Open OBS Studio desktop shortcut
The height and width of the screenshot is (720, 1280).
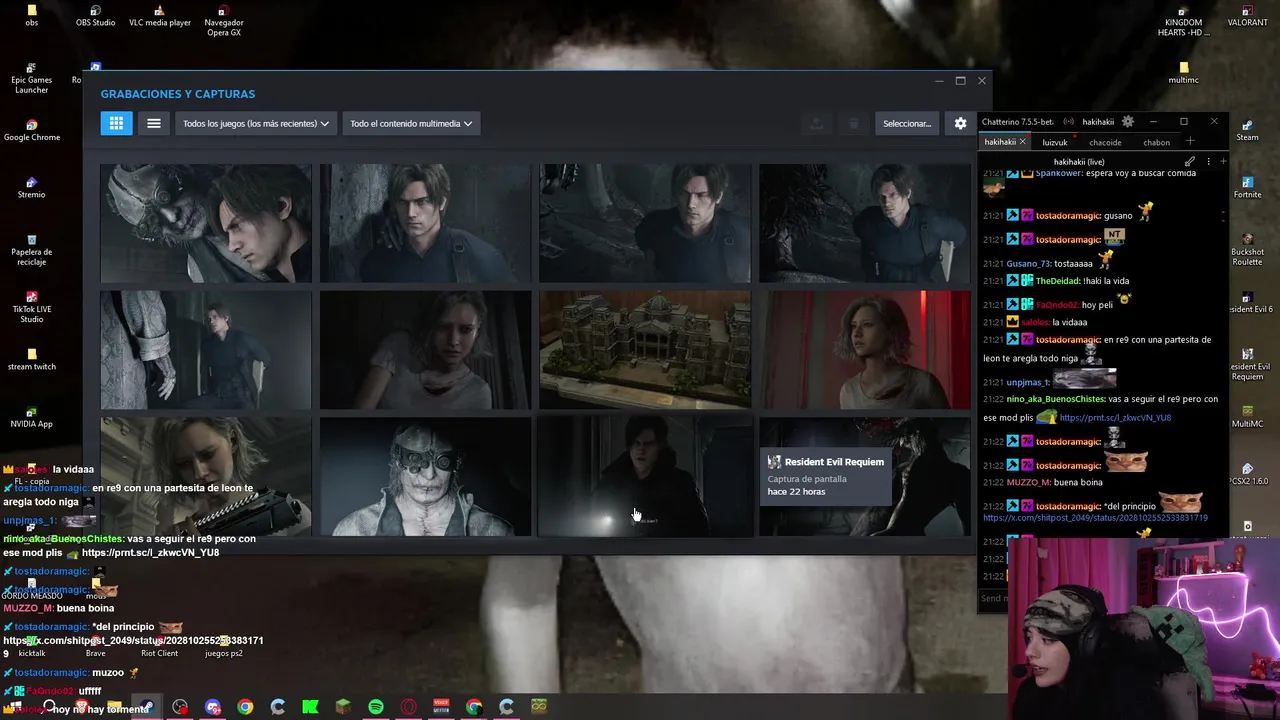tap(96, 16)
